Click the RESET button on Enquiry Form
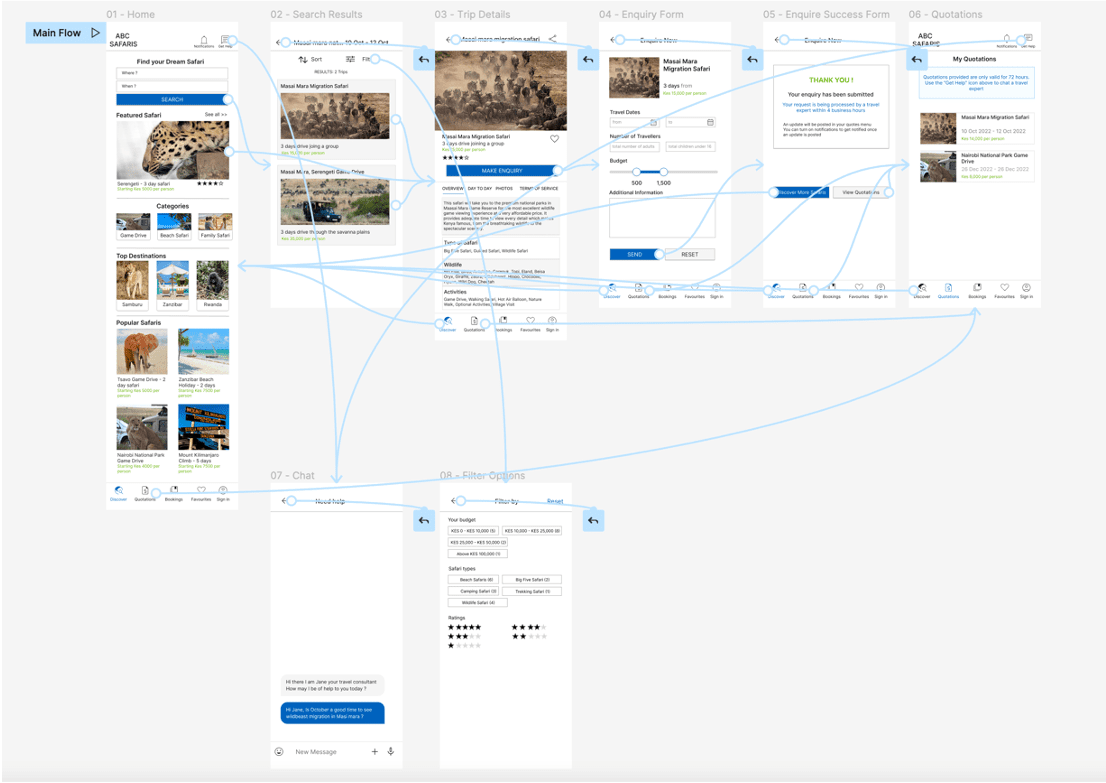Viewport: 1106px width, 783px height. pyautogui.click(x=690, y=254)
